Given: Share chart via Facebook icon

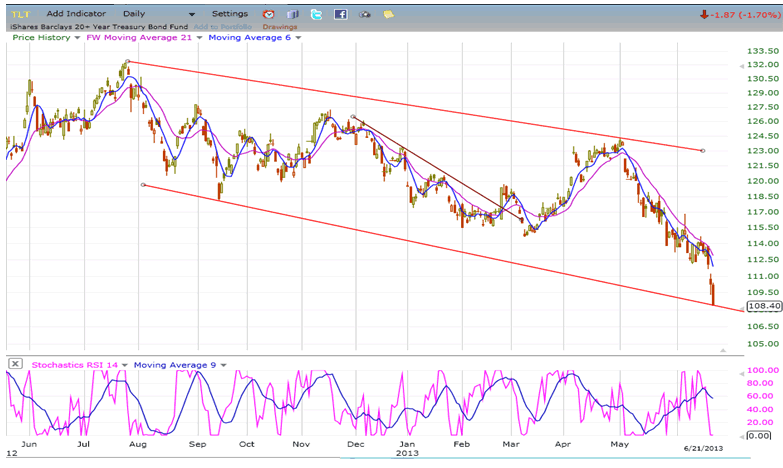Looking at the screenshot, I should [x=341, y=14].
